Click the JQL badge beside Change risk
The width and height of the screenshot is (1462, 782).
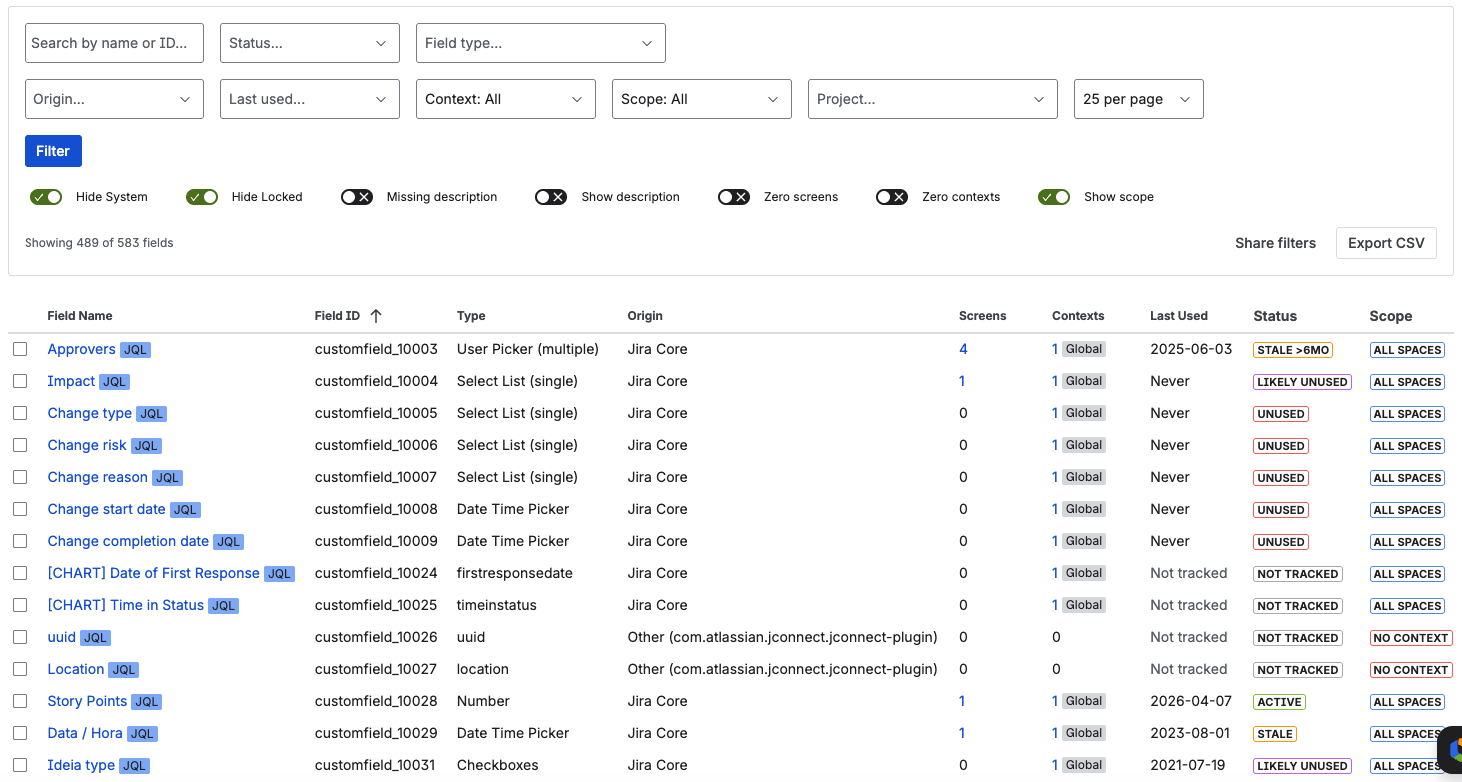[x=147, y=446]
